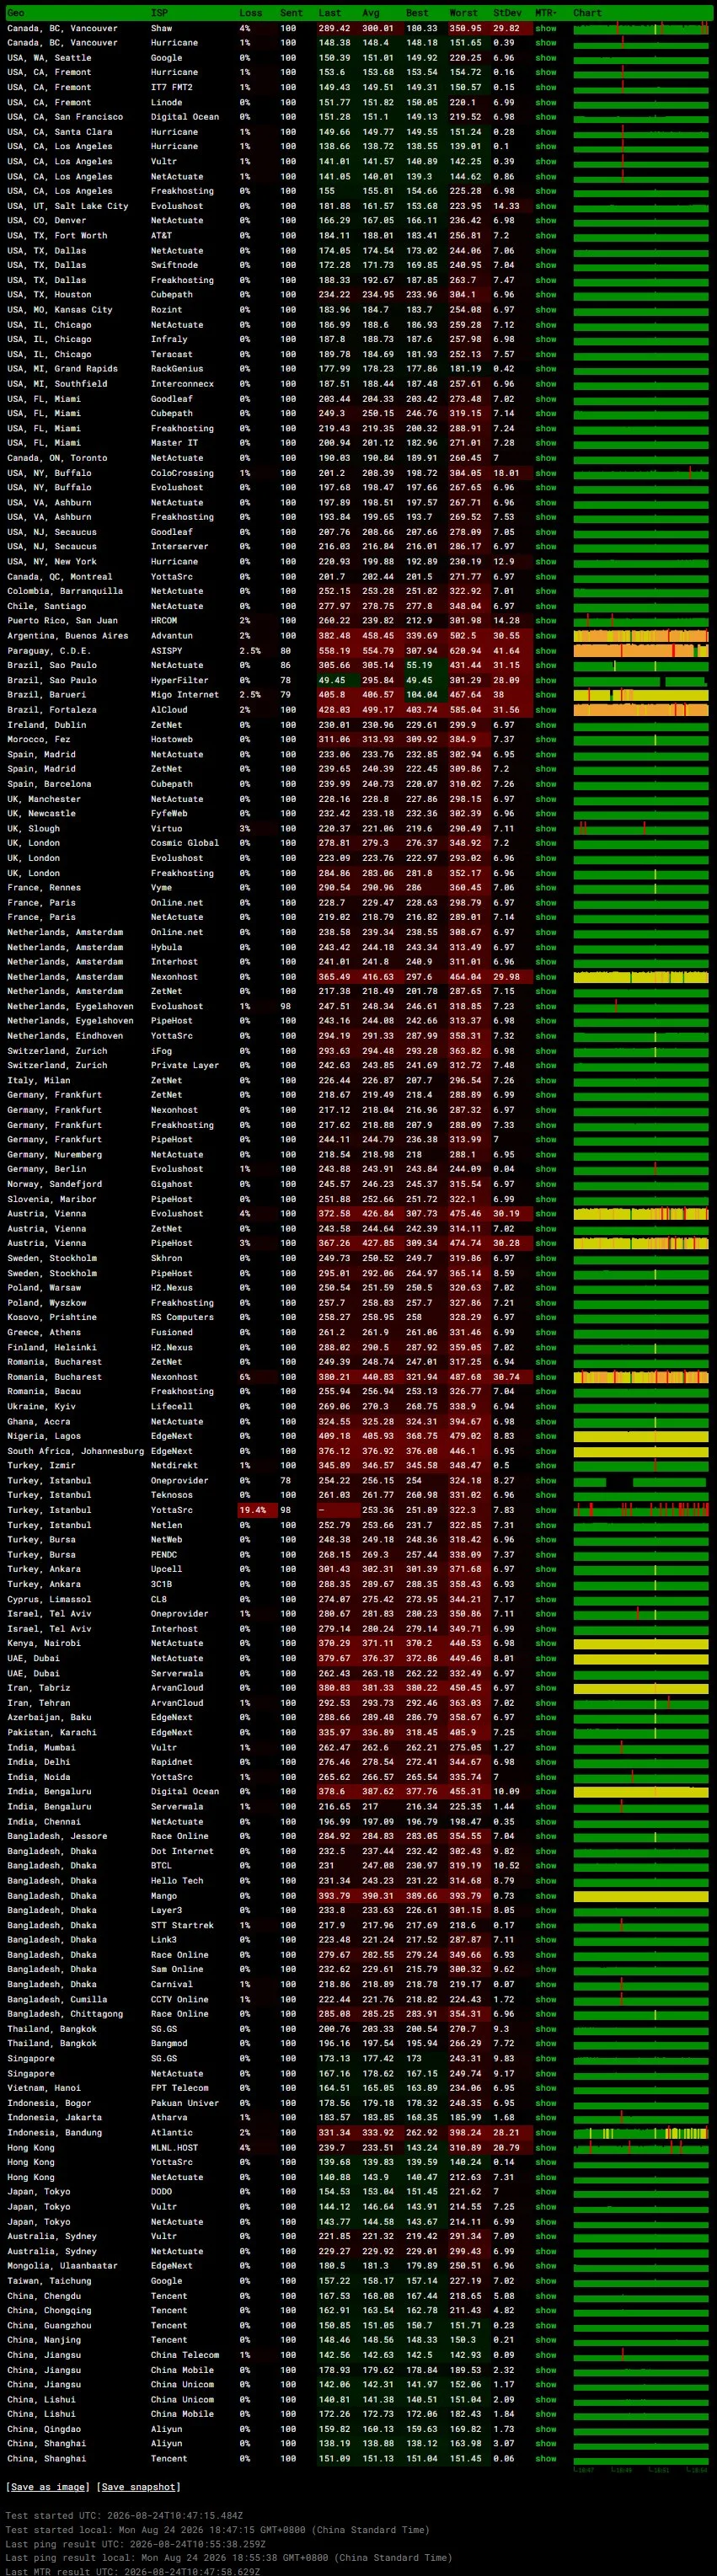Show MTR for Ulaanbaatar EdgeNext row
Viewport: 717px width, 2576px height.
545,2266
